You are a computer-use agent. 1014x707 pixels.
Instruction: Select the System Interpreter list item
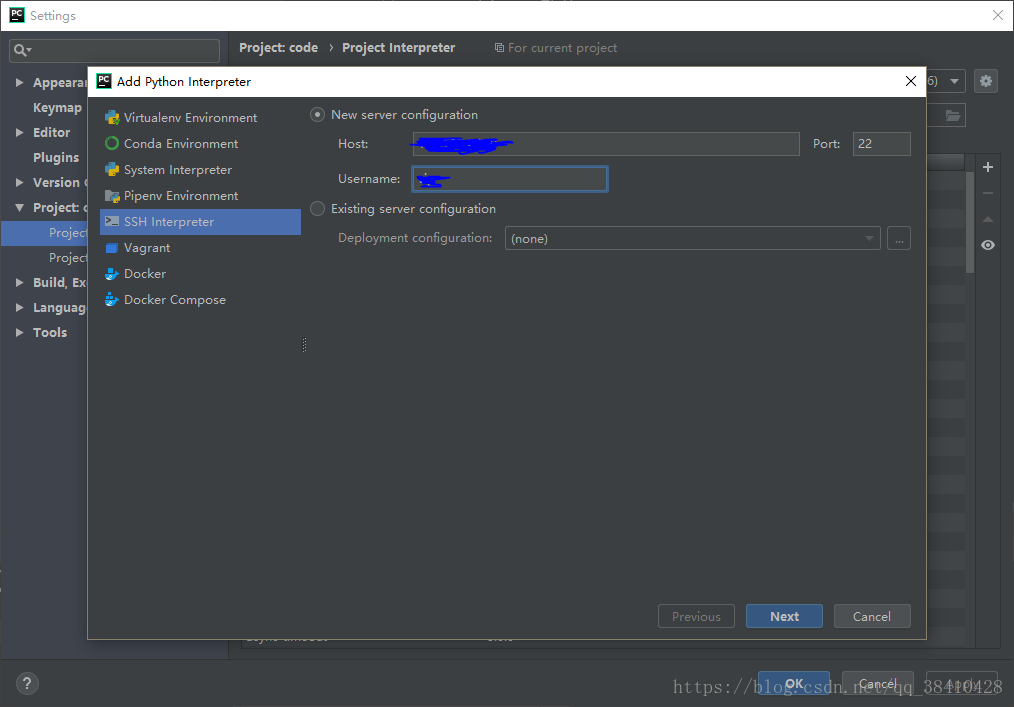pos(200,169)
